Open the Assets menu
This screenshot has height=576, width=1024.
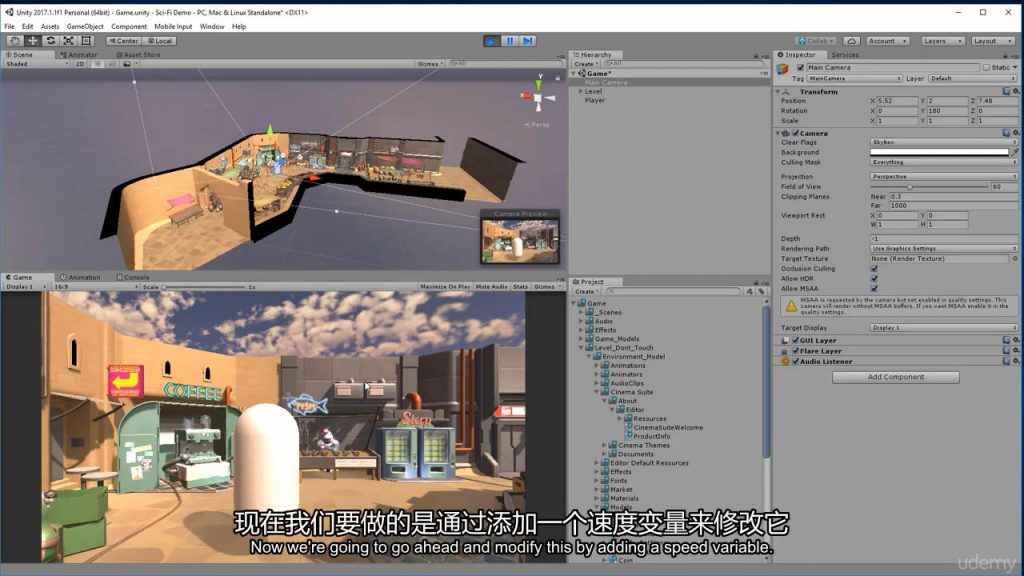[50, 27]
